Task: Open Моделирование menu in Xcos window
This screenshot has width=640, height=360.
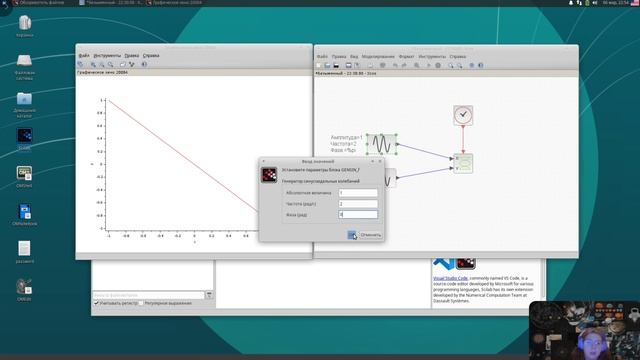Action: (x=378, y=57)
